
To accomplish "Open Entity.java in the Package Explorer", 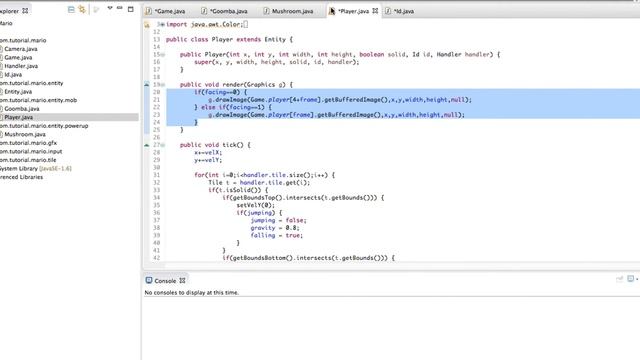I will (18, 92).
